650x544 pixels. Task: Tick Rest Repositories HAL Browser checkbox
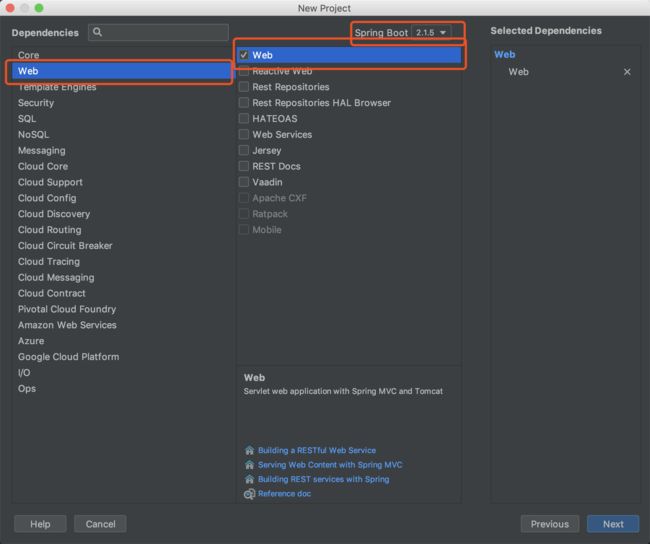(x=244, y=102)
